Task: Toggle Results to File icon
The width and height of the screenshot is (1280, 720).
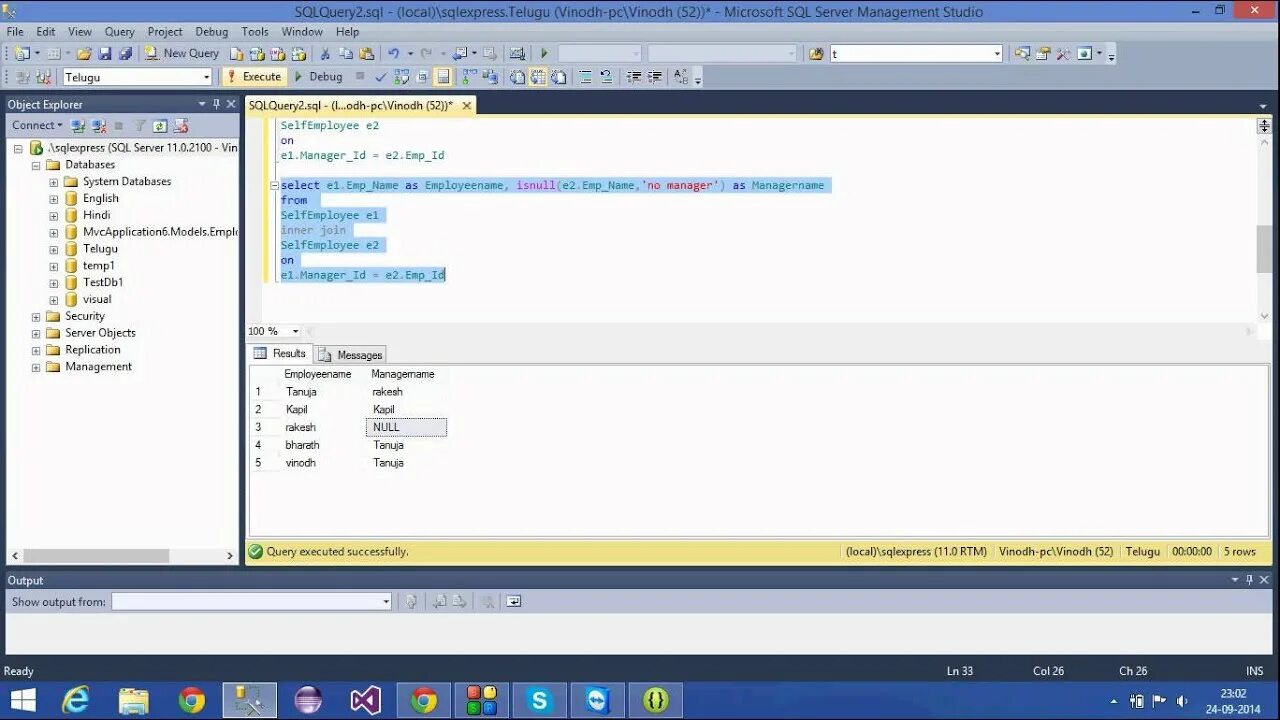Action: [558, 77]
